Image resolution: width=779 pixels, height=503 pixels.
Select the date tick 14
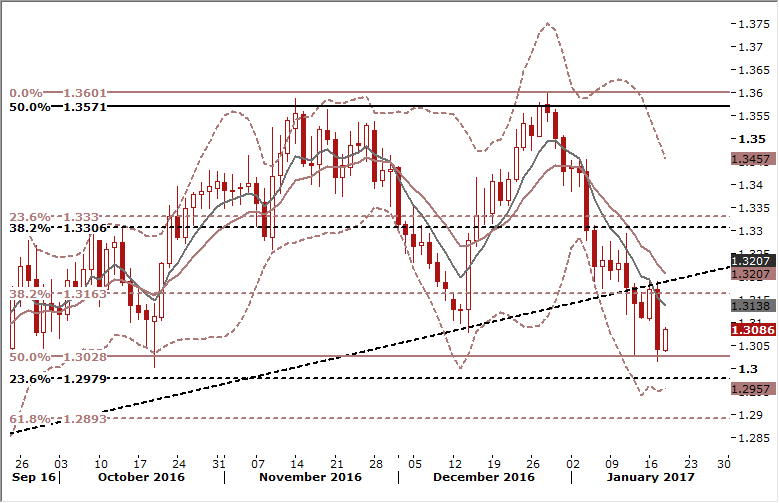(x=297, y=464)
